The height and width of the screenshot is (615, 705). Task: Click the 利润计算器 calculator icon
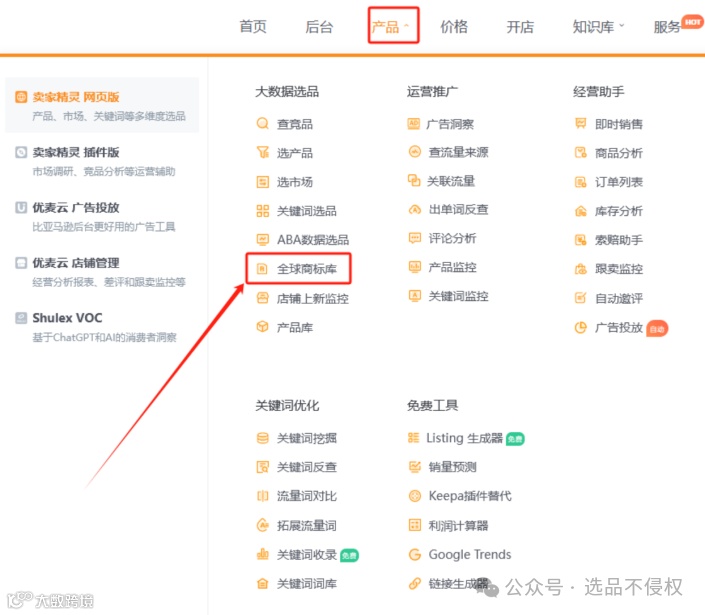click(x=415, y=525)
